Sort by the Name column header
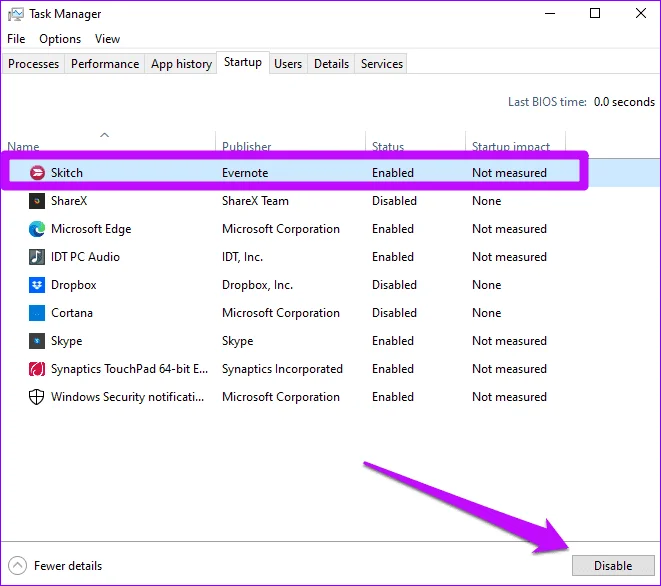 pyautogui.click(x=23, y=147)
